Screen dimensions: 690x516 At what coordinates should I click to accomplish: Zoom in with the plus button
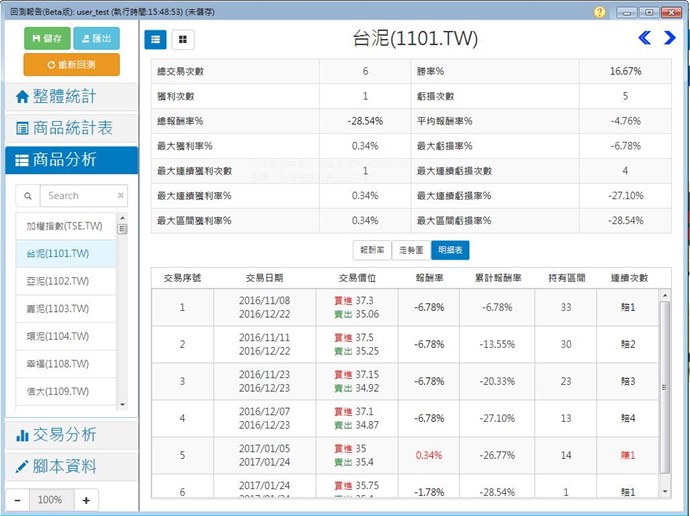(86, 499)
